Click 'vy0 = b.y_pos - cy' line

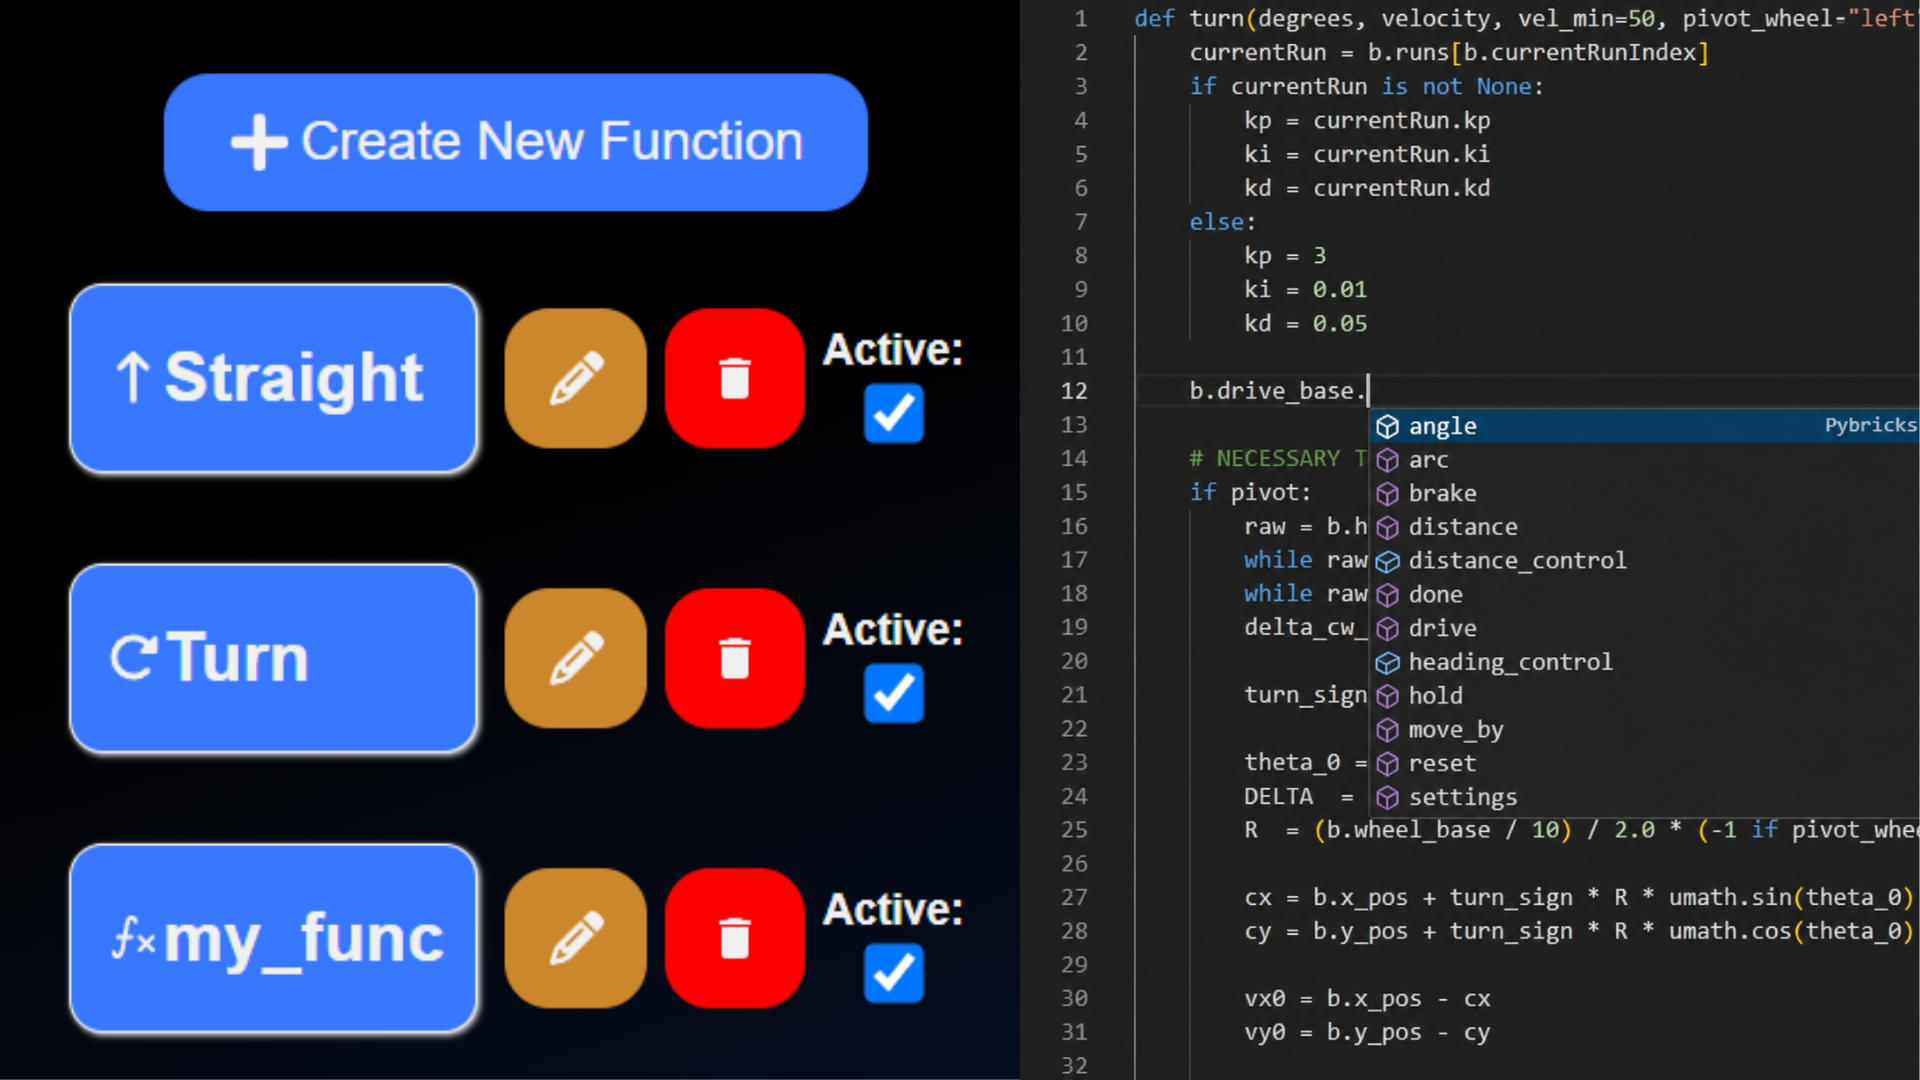(1367, 1033)
